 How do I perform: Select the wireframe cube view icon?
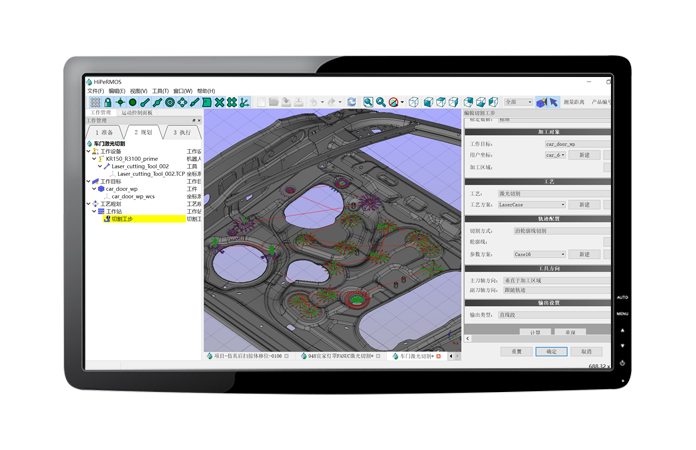tap(414, 103)
